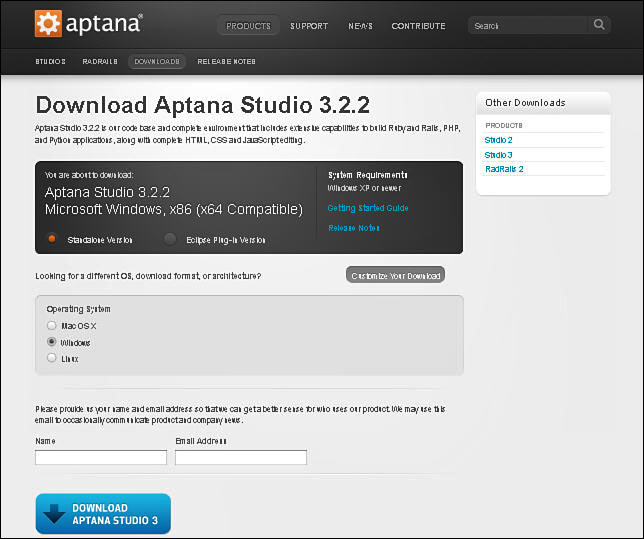Image resolution: width=644 pixels, height=539 pixels.
Task: Open the Release Notes sub-navigation tab
Action: tap(226, 61)
